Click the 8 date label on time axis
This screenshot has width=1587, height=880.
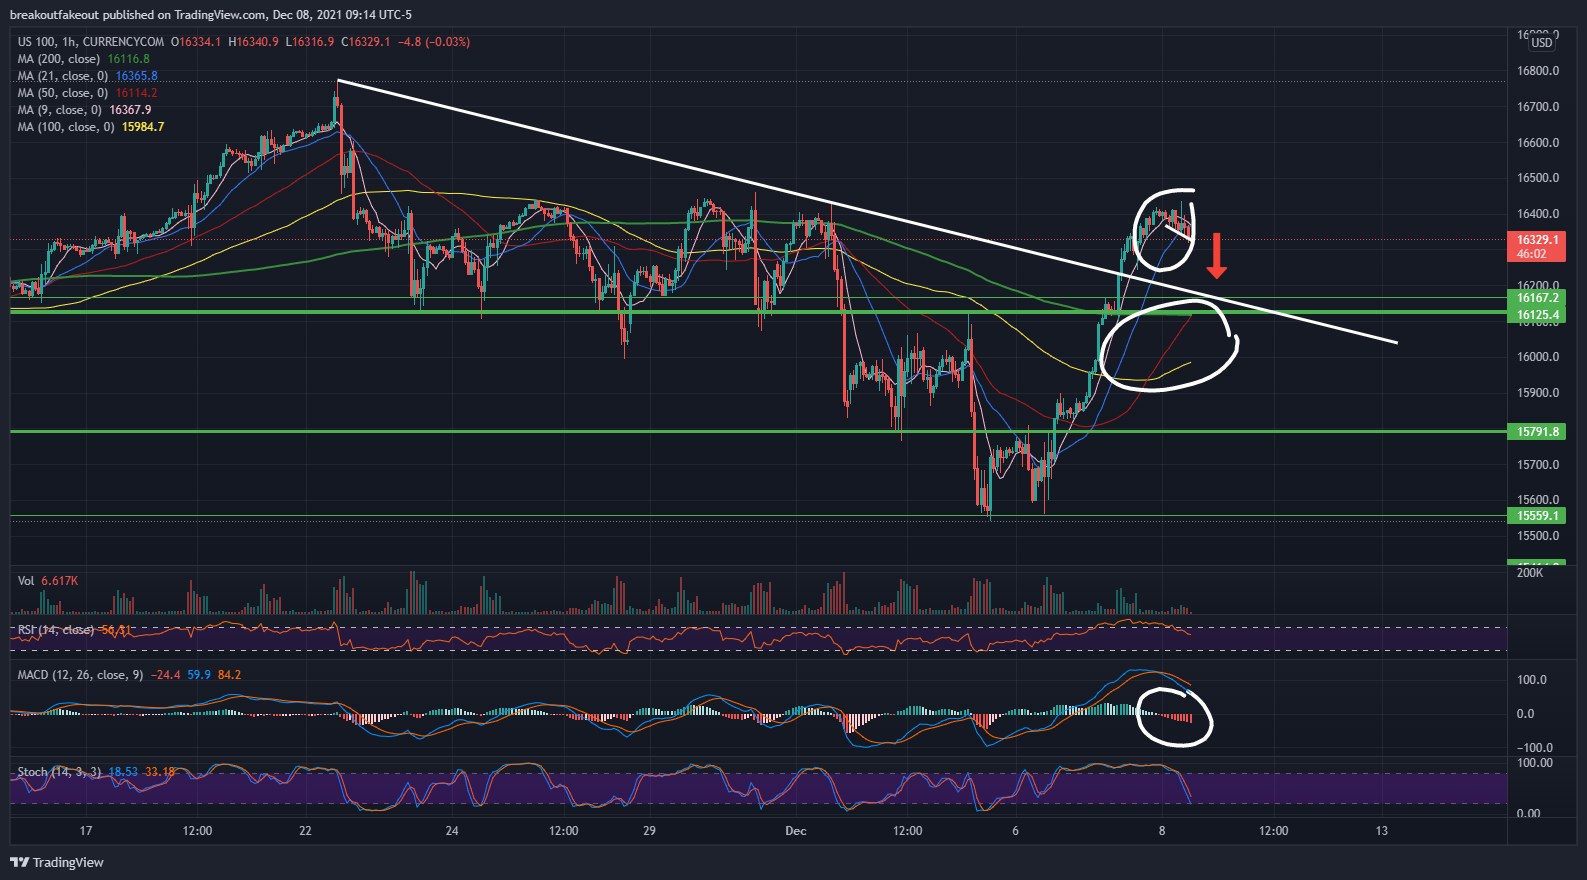(1162, 831)
